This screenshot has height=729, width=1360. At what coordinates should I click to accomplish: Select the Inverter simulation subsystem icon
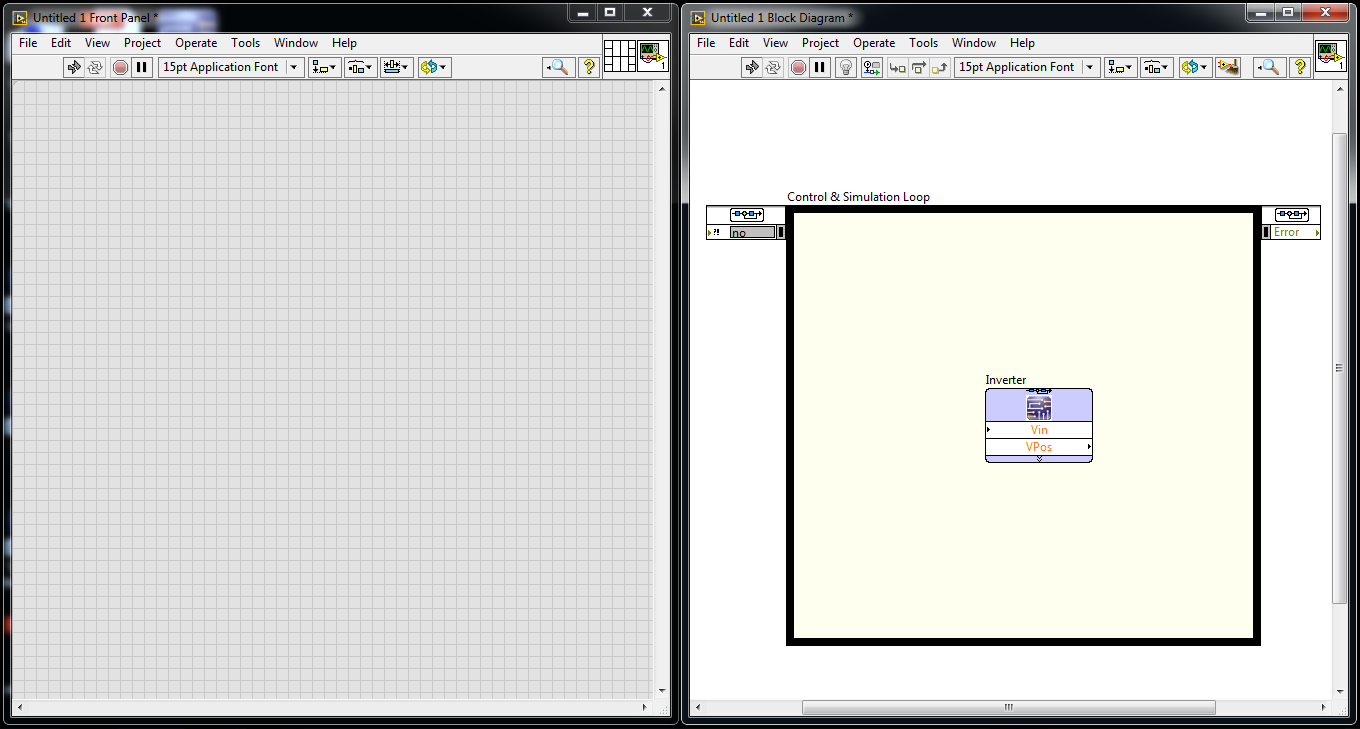tap(1038, 406)
